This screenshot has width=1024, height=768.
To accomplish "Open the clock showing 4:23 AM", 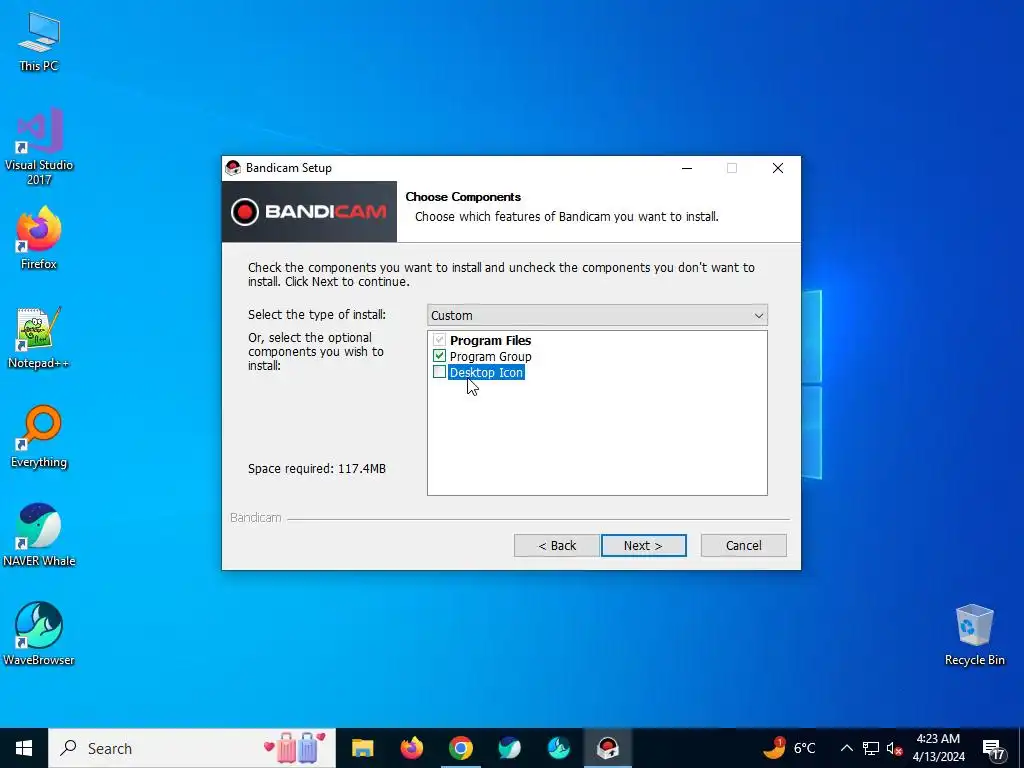I will pyautogui.click(x=938, y=748).
